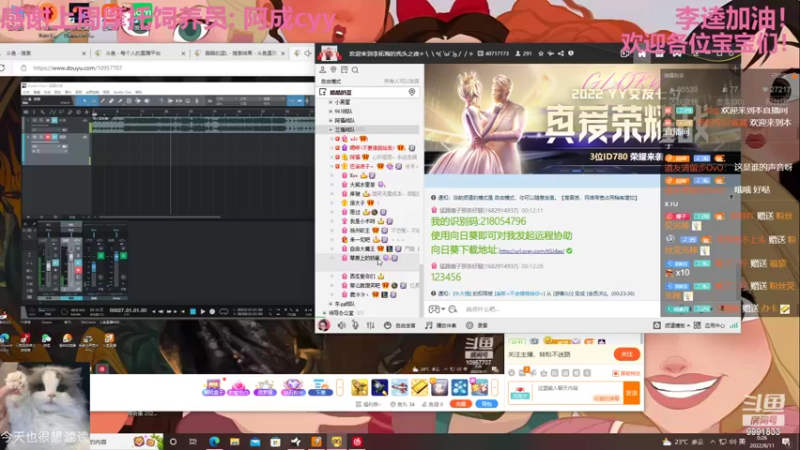Screen dimensions: 800x450
Task: Locate myself using pin beside current channel
Action: coord(412,92)
